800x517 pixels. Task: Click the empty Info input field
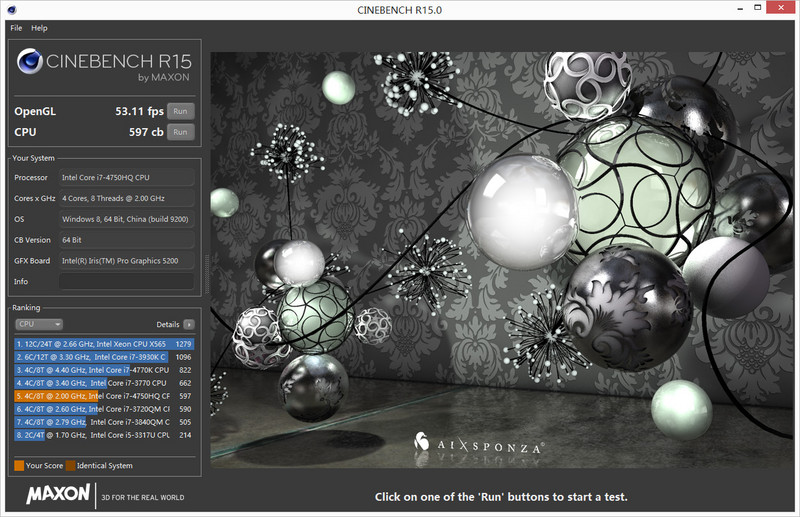click(126, 281)
